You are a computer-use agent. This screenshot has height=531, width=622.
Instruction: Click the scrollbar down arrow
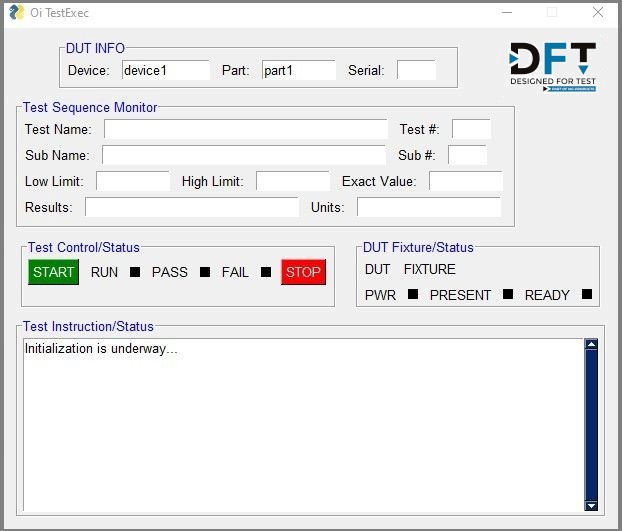click(x=590, y=505)
